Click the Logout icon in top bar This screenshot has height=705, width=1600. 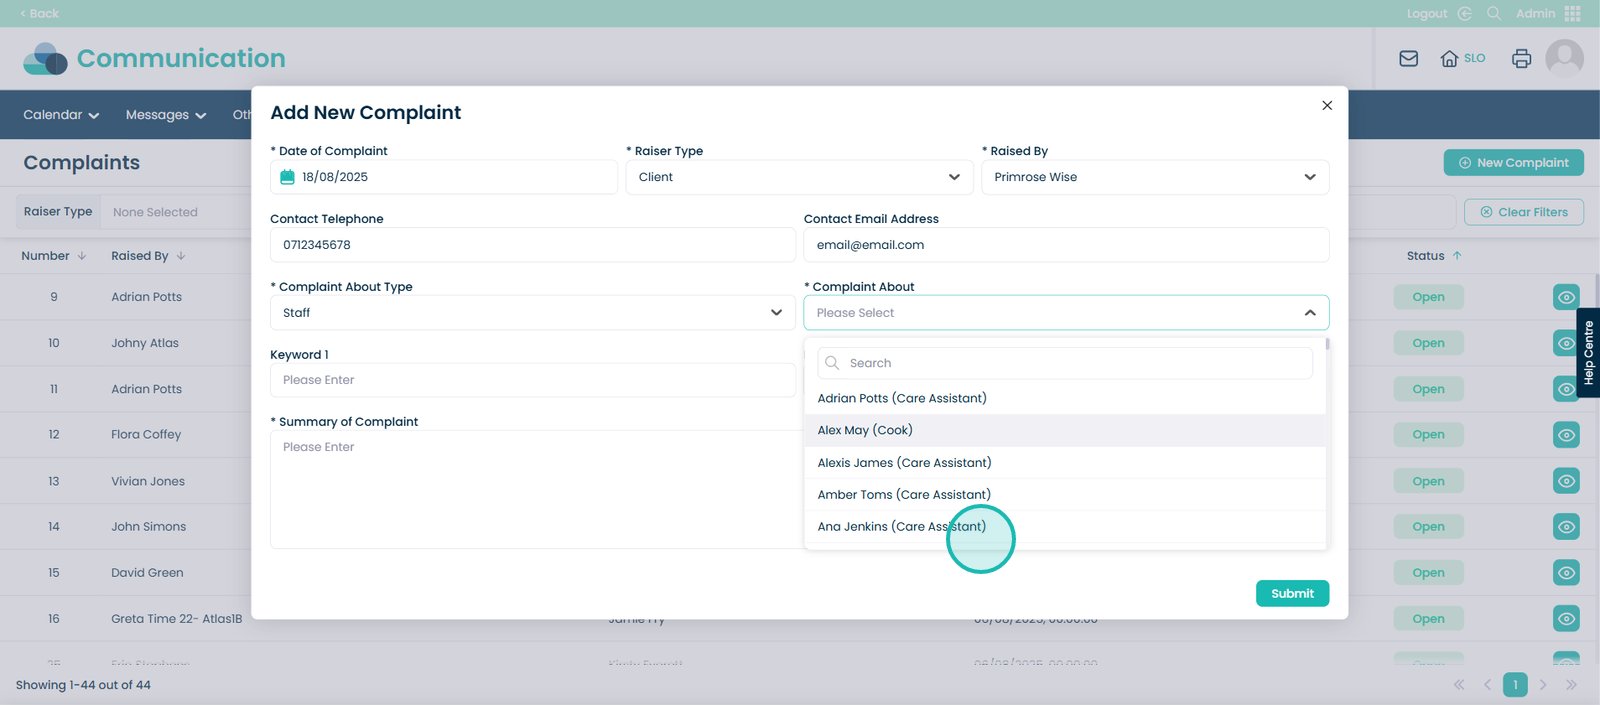pyautogui.click(x=1464, y=13)
